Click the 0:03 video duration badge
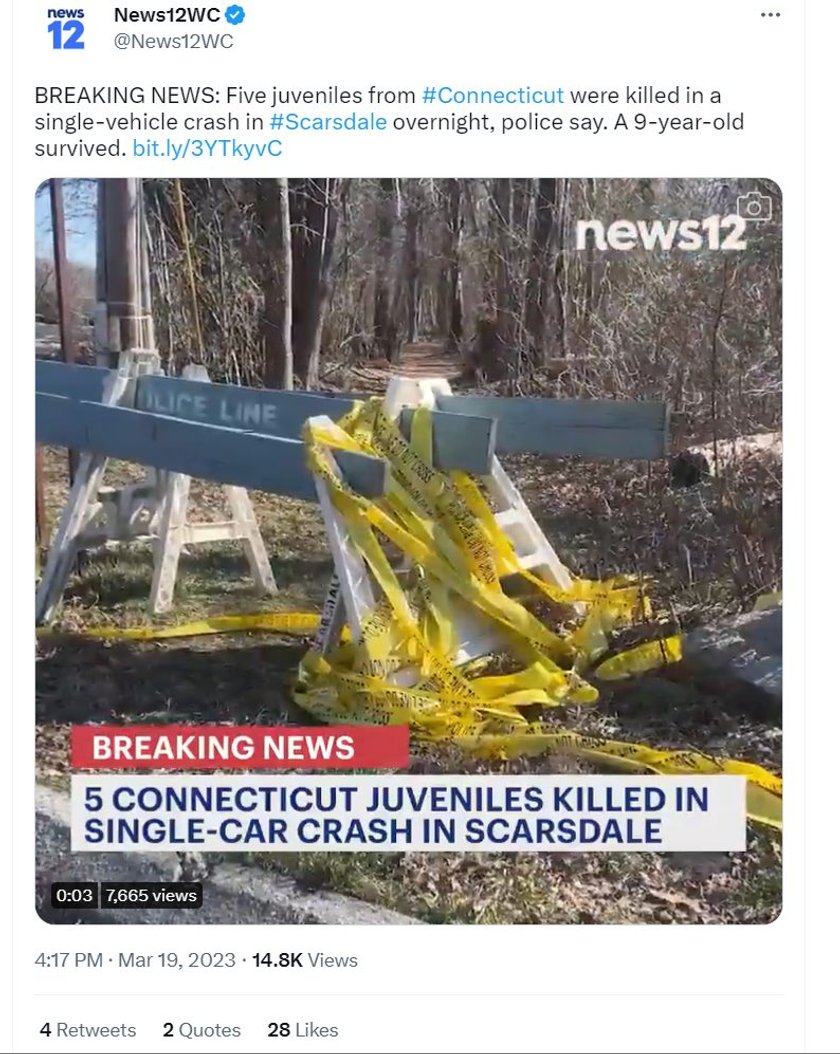This screenshot has height=1054, width=840. [74, 895]
